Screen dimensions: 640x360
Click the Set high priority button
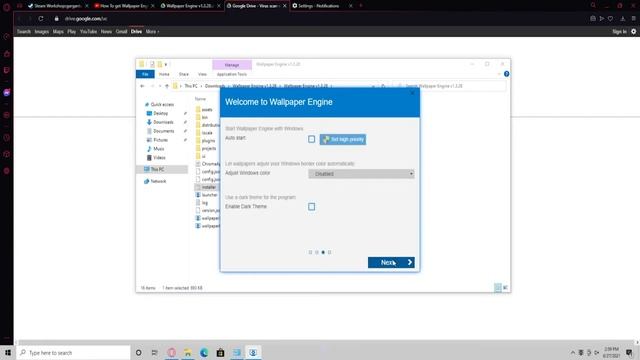coord(343,139)
